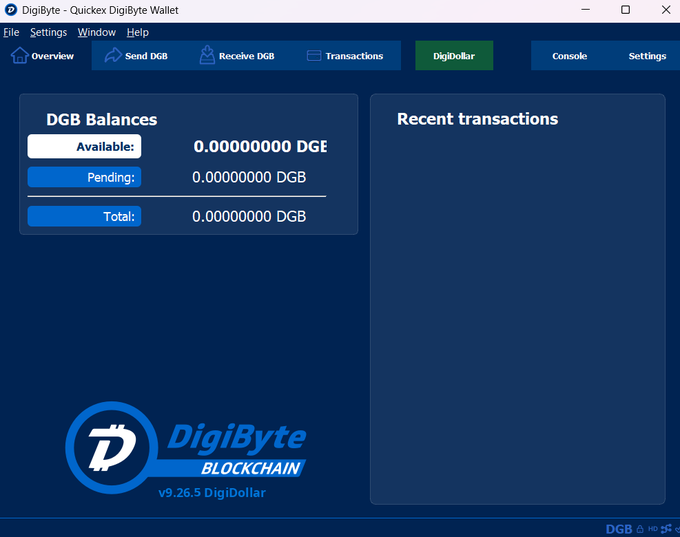
Task: Open the green DigiDollar tab
Action: (x=454, y=56)
